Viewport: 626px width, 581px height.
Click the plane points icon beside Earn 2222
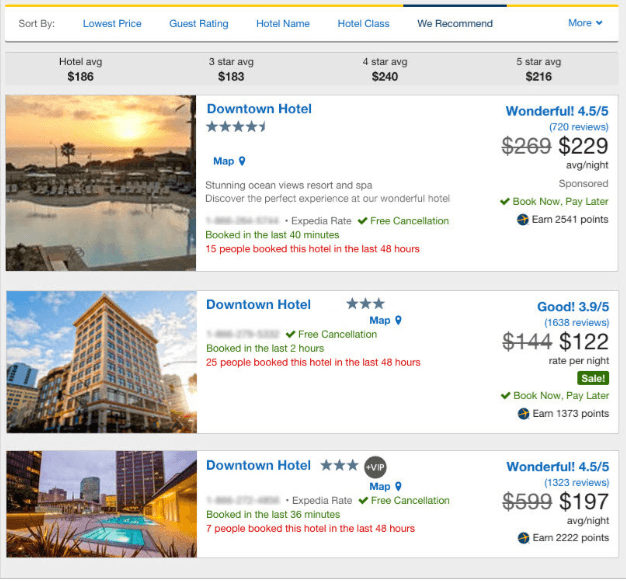click(523, 538)
